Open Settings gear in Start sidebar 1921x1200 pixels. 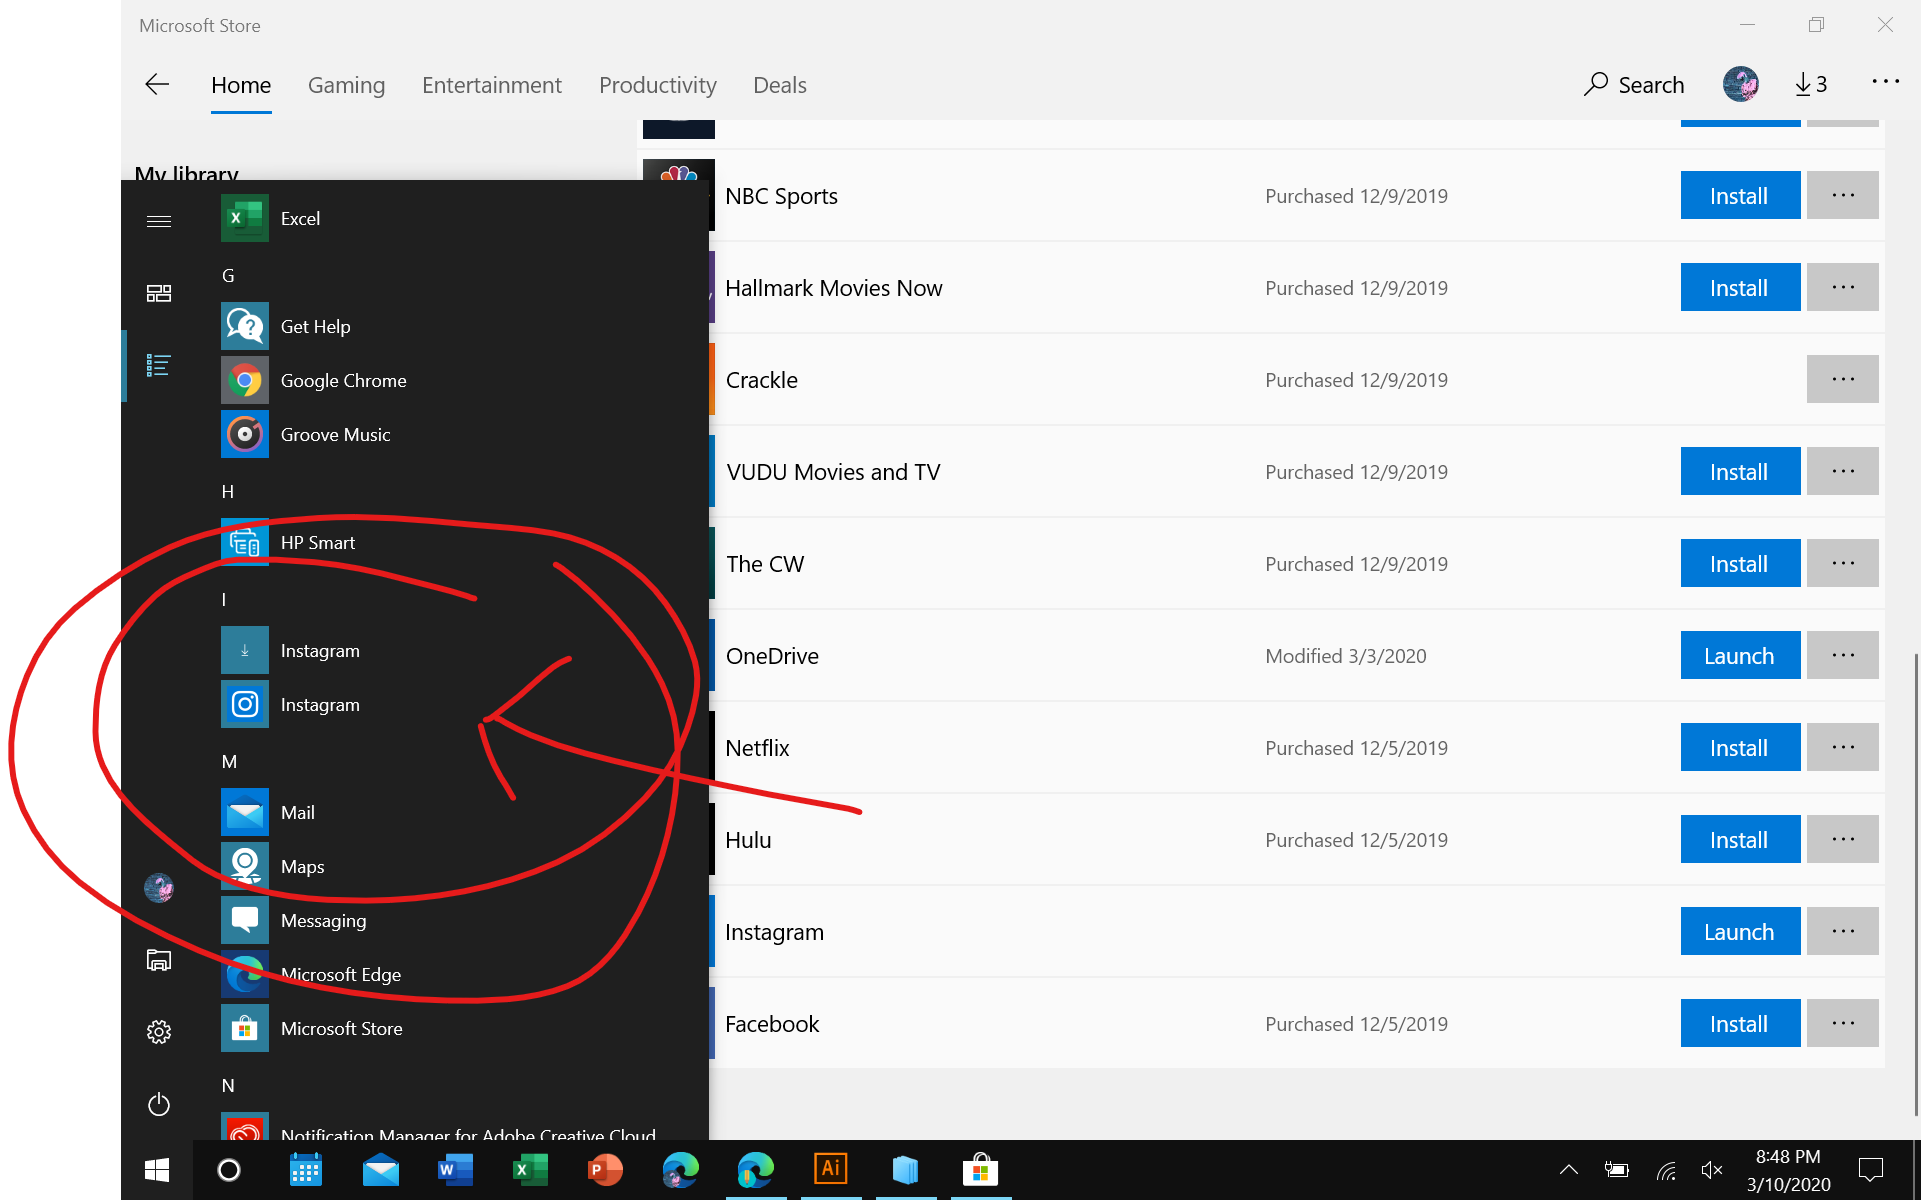[x=159, y=1032]
